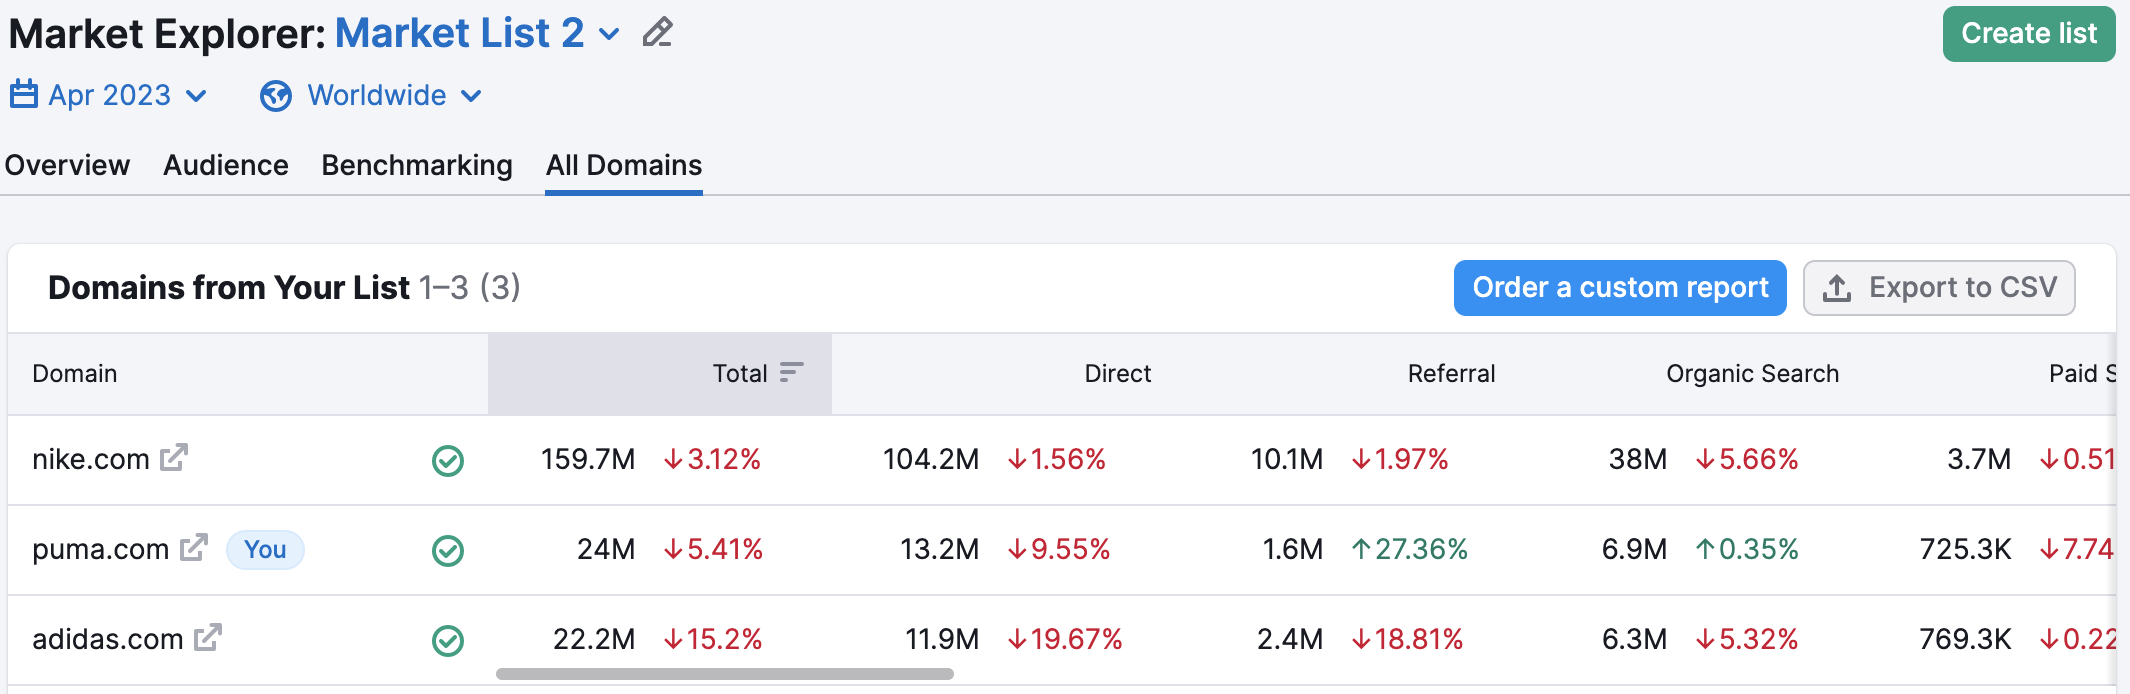Click the ↑0.35% organic change for puma.com

1747,550
